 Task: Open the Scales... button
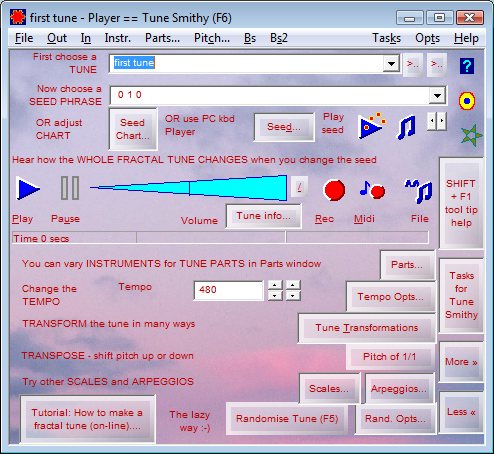(329, 388)
